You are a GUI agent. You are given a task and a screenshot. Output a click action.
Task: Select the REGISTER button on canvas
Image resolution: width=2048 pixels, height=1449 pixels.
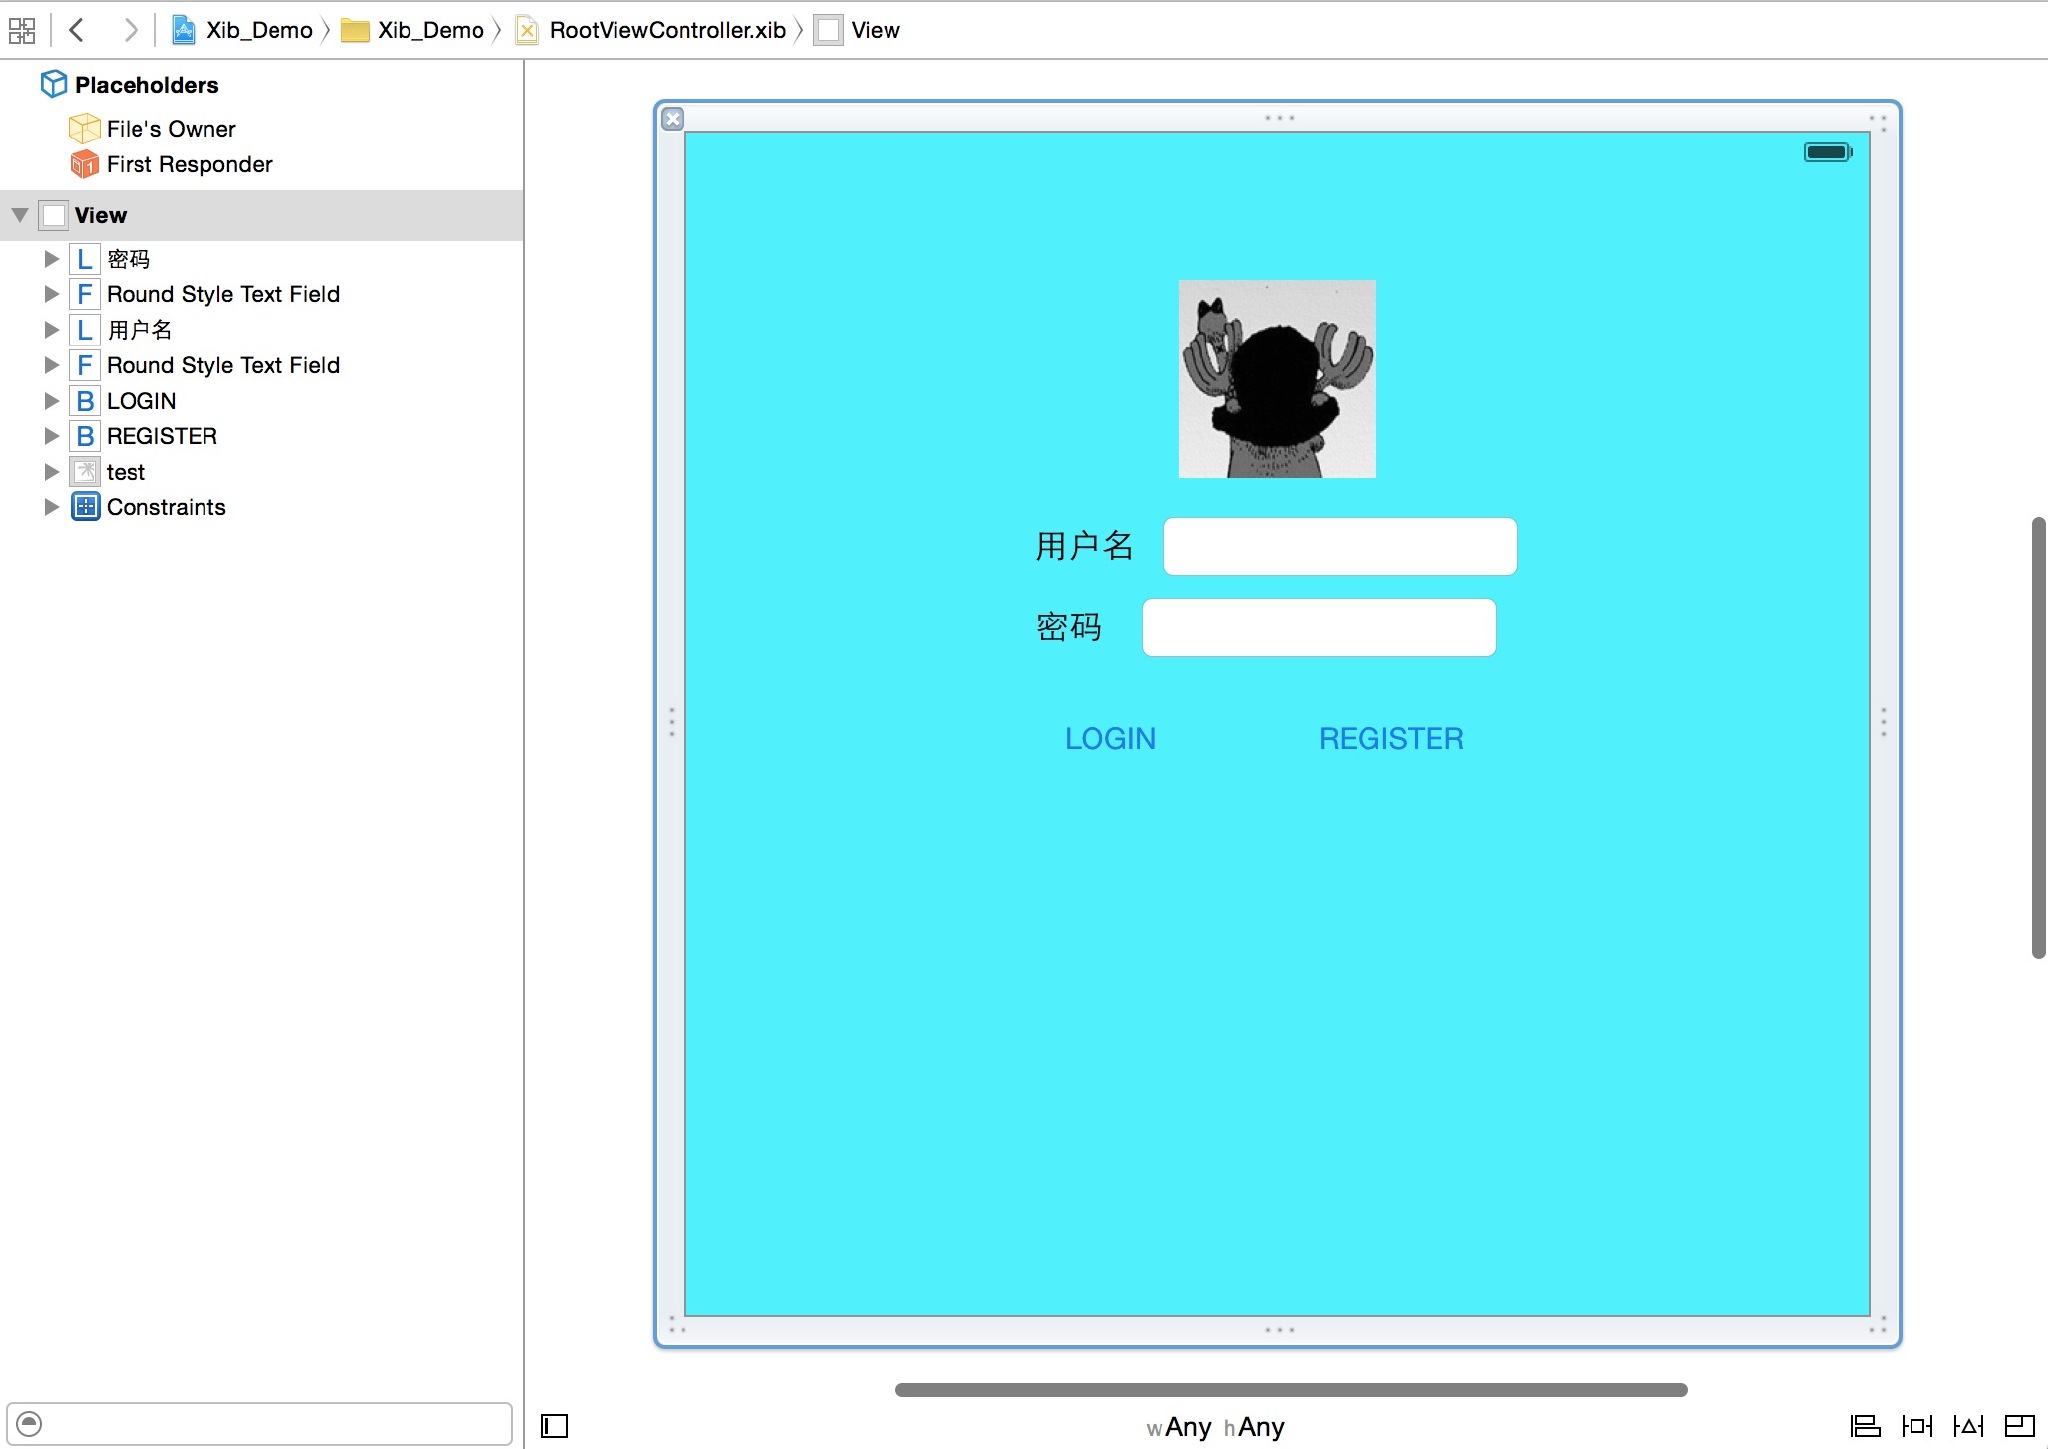click(1389, 737)
